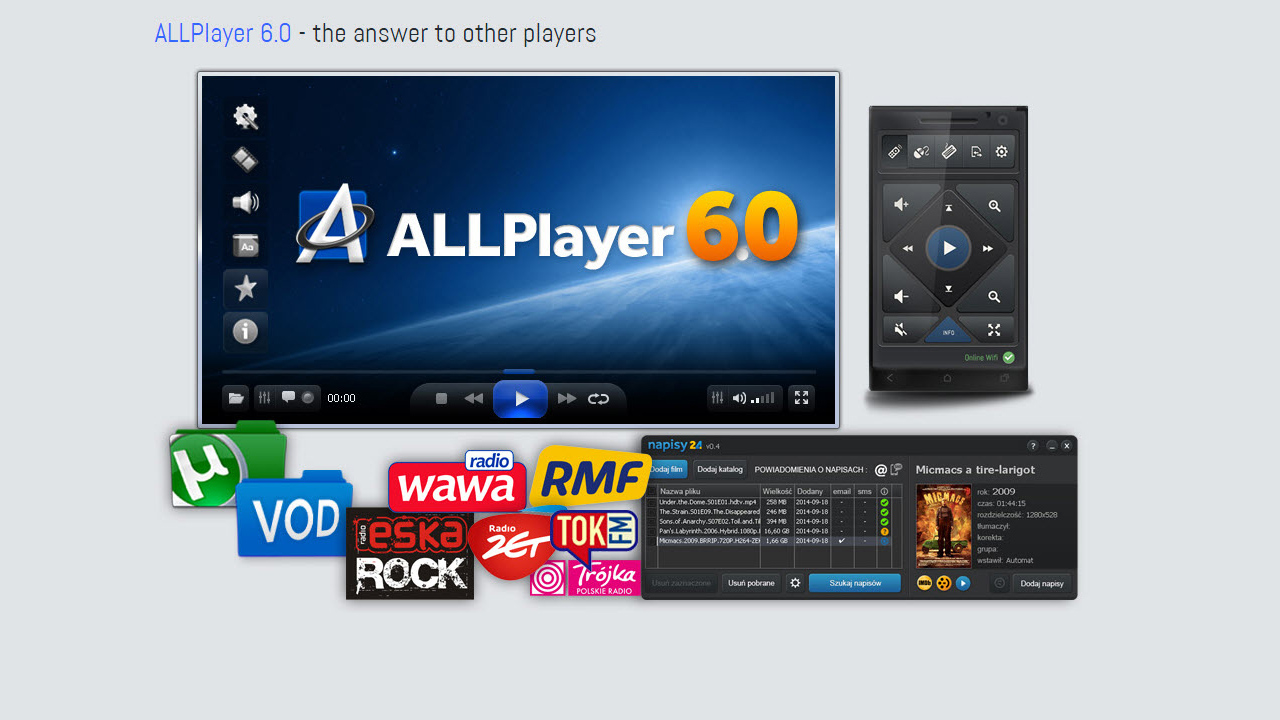Open the info icon in player sidebar
1280x720 pixels.
[x=245, y=331]
